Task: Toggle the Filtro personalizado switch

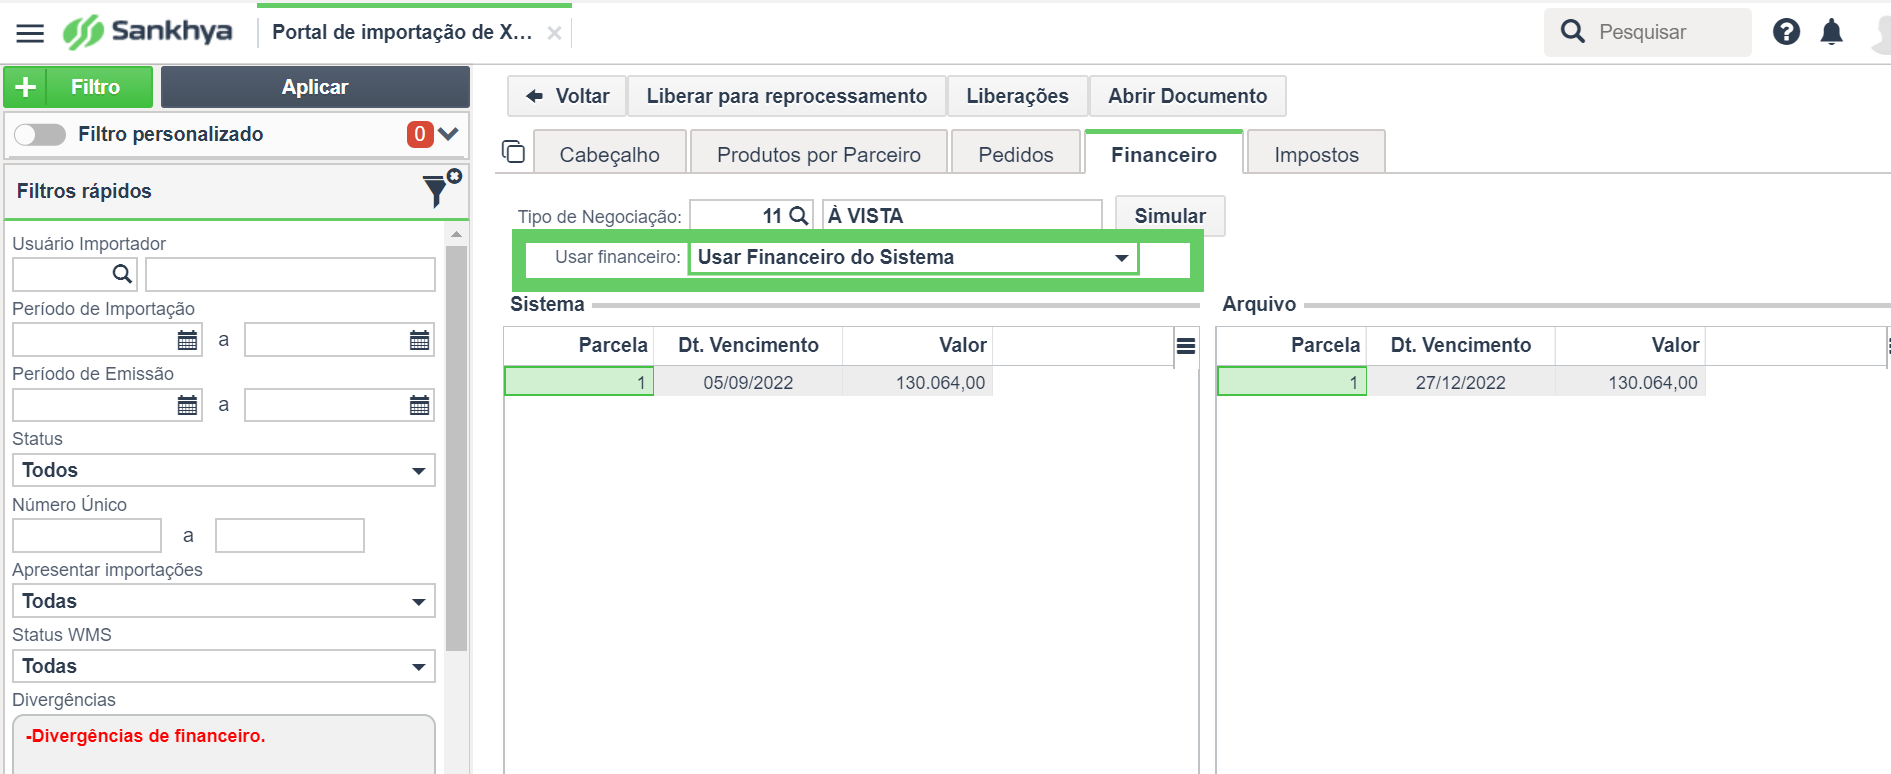Action: click(x=40, y=134)
